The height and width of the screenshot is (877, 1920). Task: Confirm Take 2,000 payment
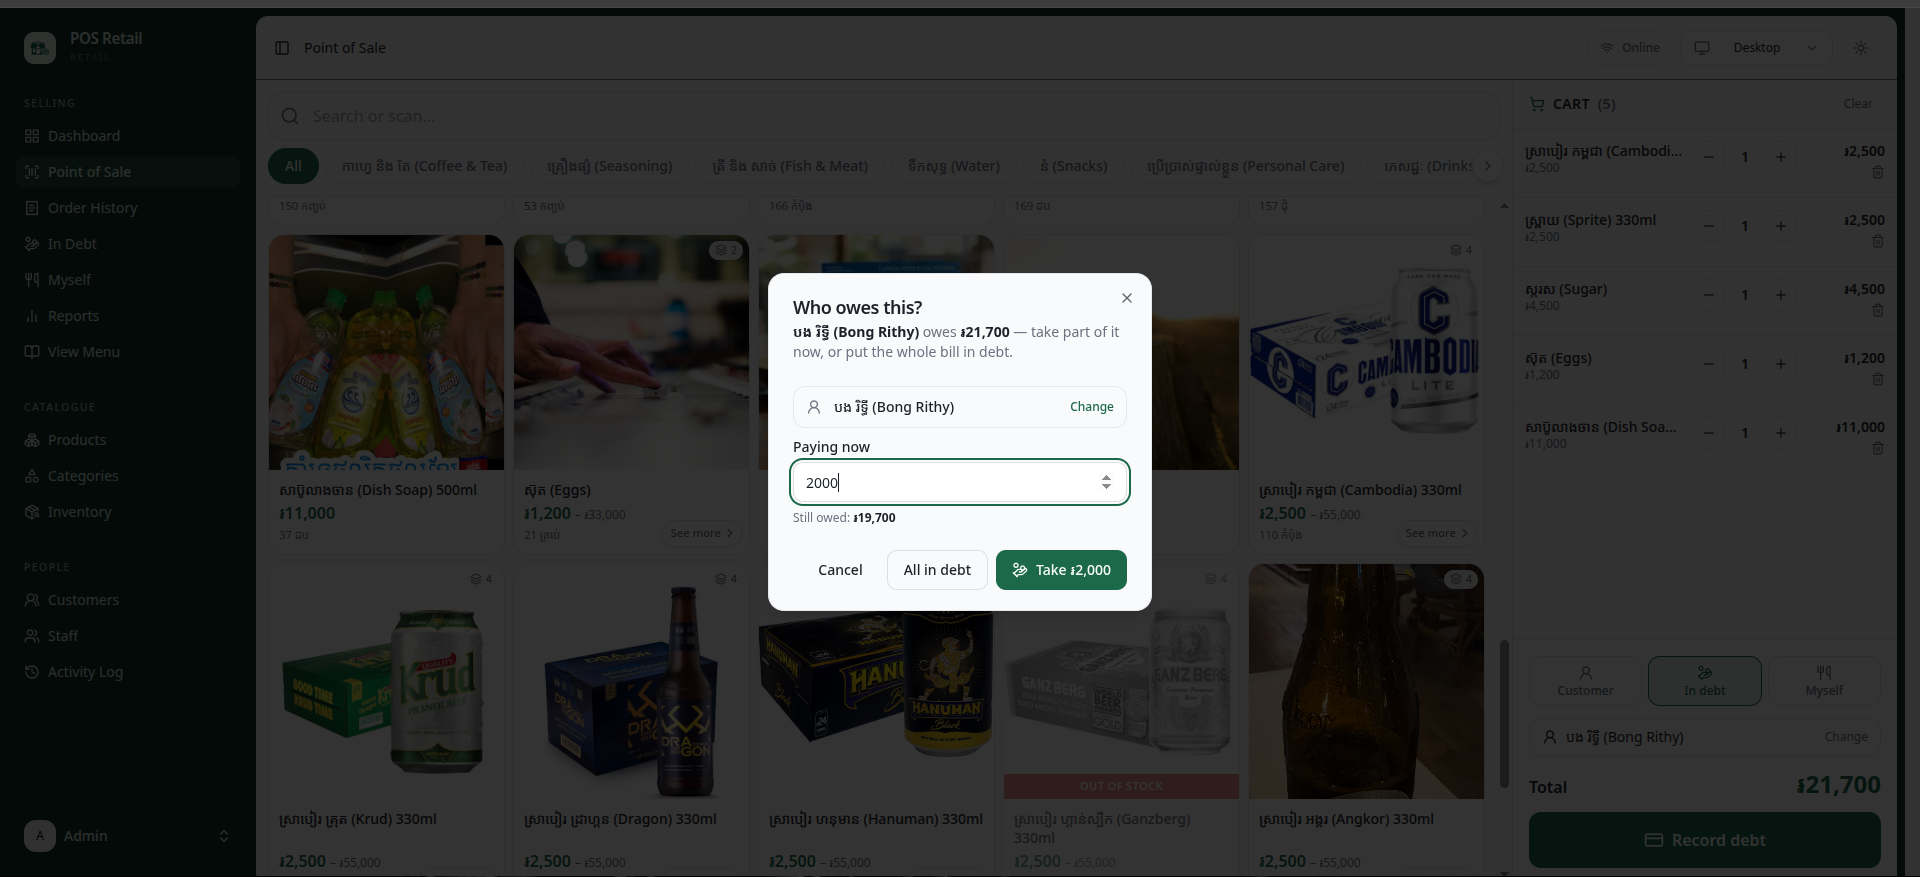tap(1061, 570)
